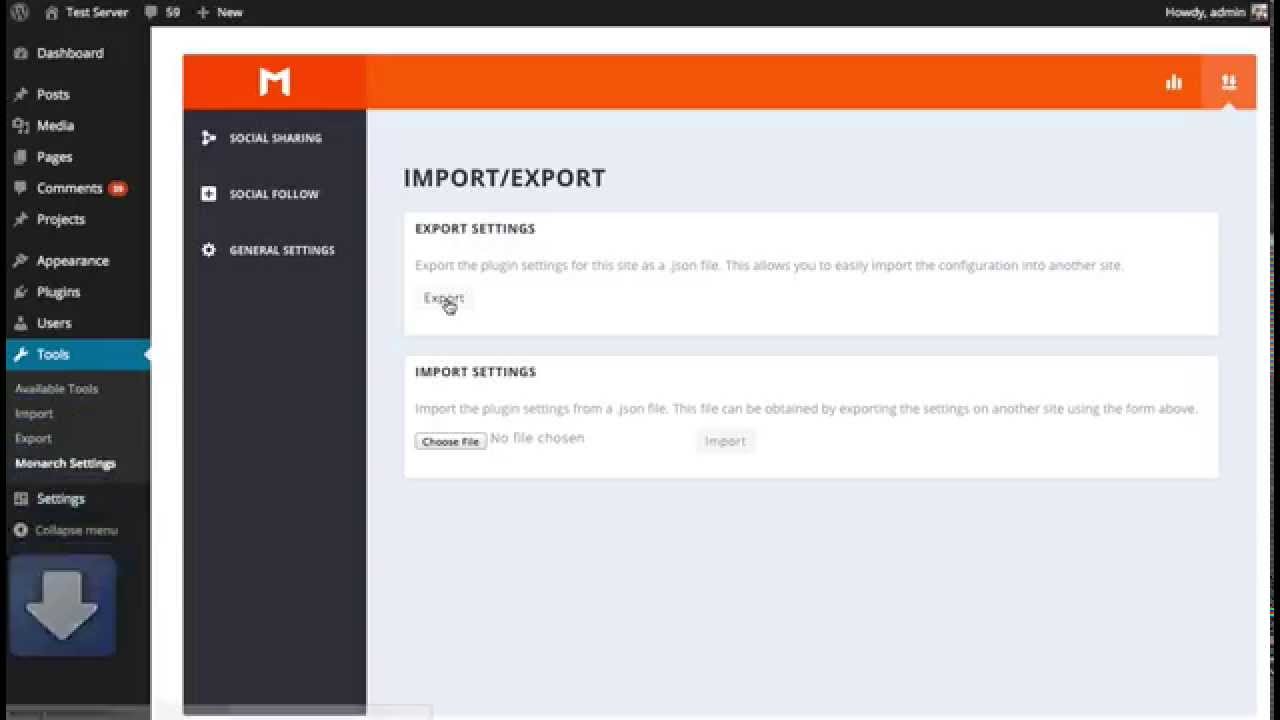Click the General Settings gear icon
The height and width of the screenshot is (720, 1280).
(x=208, y=250)
